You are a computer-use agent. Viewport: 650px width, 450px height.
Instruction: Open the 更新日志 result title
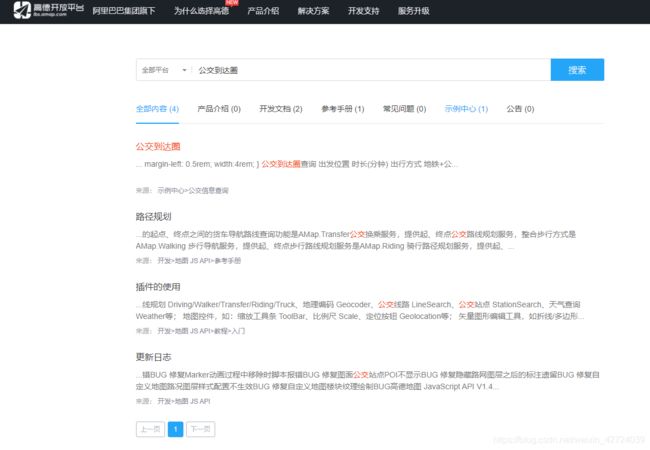[153, 357]
